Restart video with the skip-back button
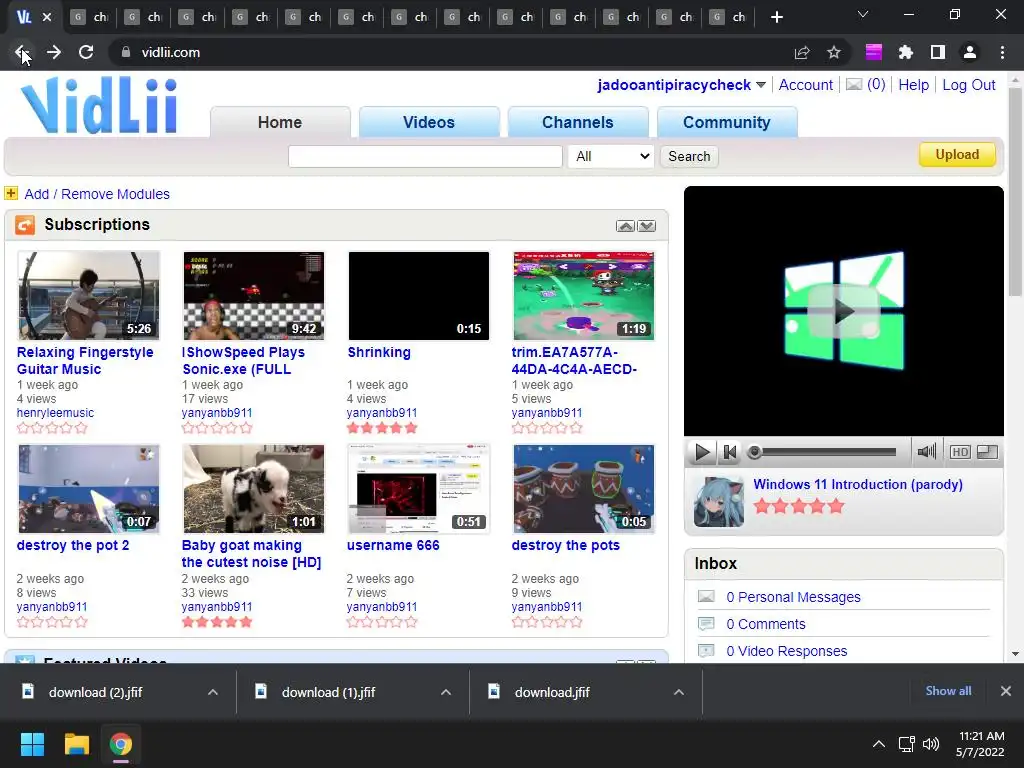The width and height of the screenshot is (1024, 768). pos(729,452)
